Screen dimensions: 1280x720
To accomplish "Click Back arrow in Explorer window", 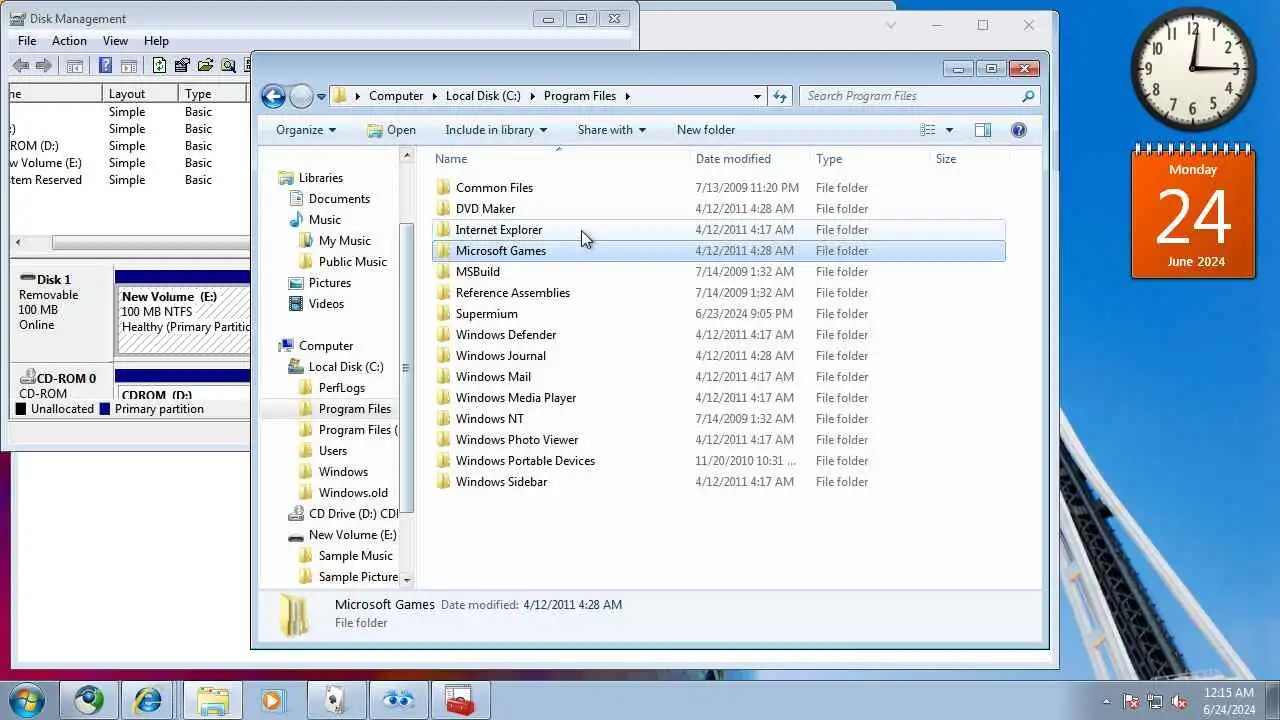I will (273, 96).
